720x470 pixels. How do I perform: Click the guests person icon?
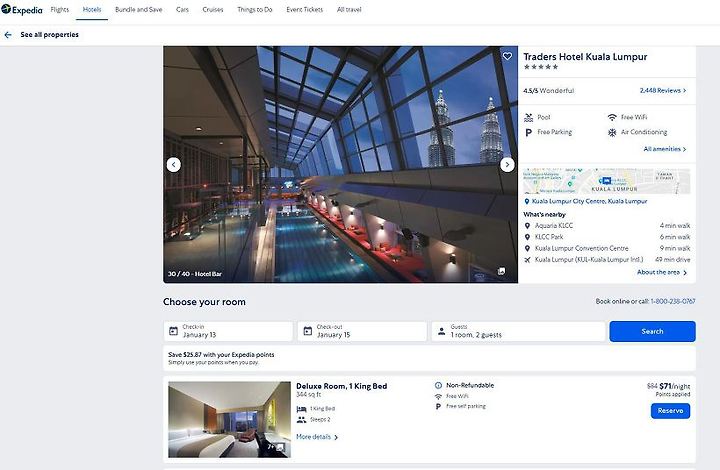[441, 331]
